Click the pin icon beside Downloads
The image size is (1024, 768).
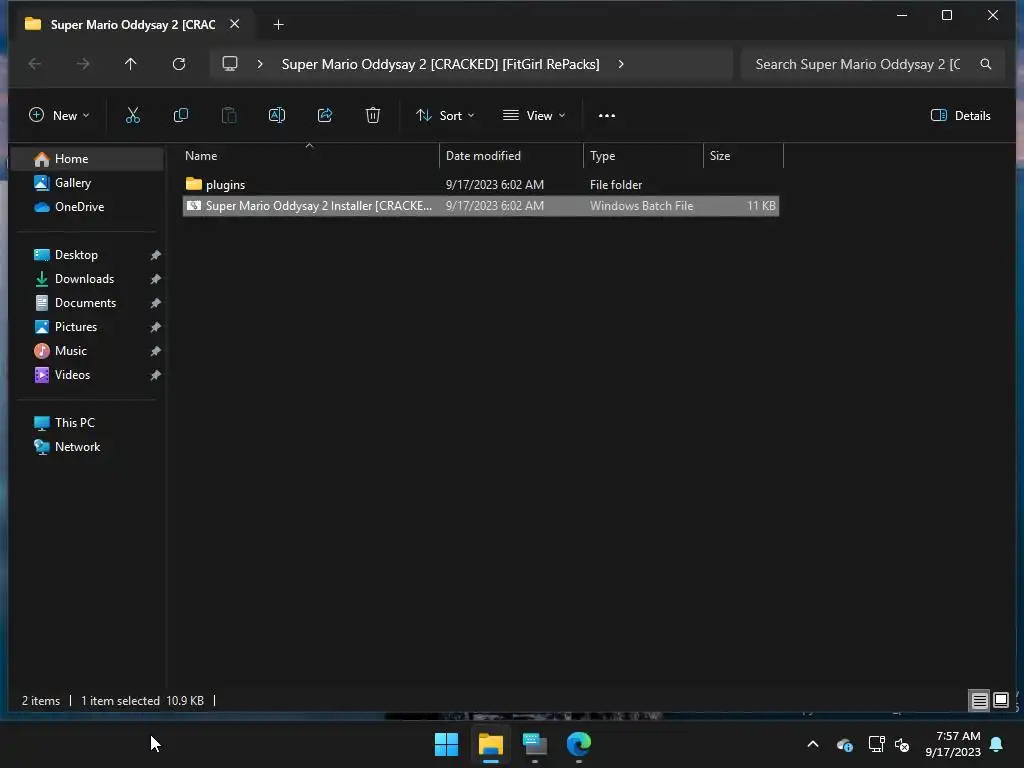click(x=155, y=280)
